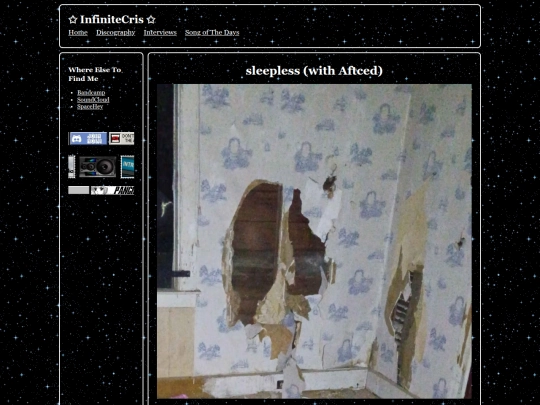Click the blank gray badge
The image size is (540, 405).
point(79,190)
